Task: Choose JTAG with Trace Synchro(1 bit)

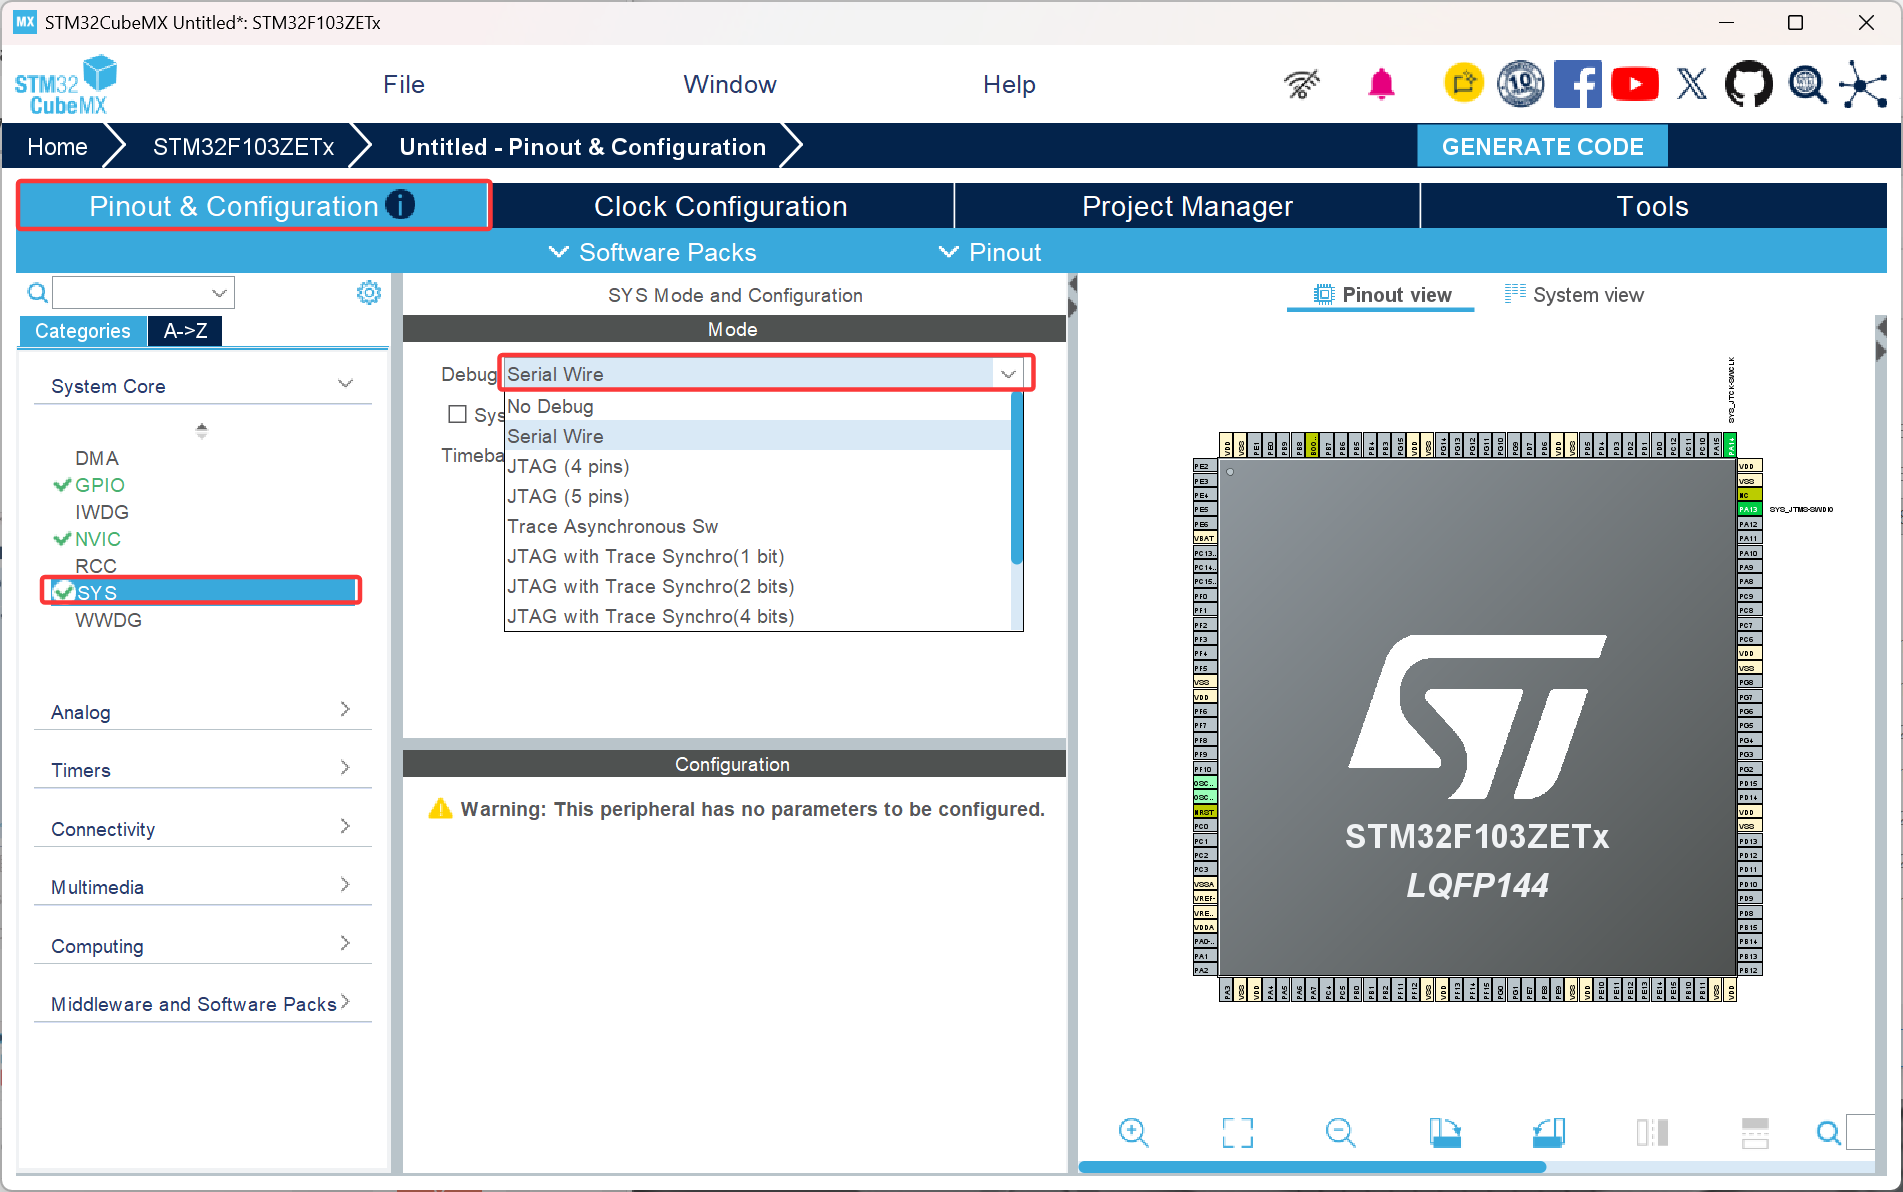Action: point(758,556)
